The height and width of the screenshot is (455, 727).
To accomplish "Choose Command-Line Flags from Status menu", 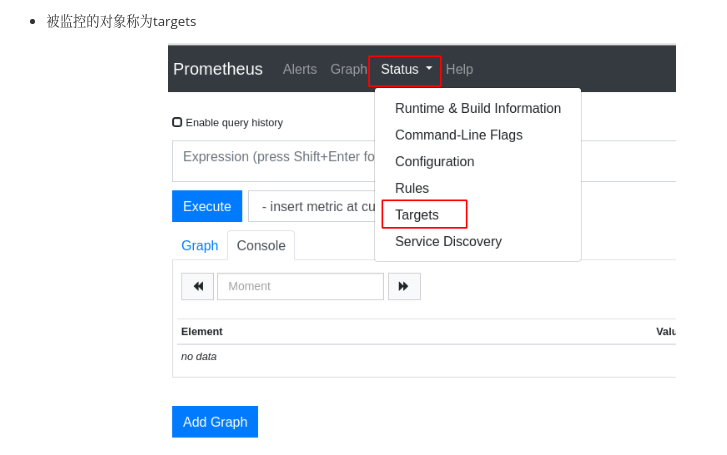I will coord(459,135).
